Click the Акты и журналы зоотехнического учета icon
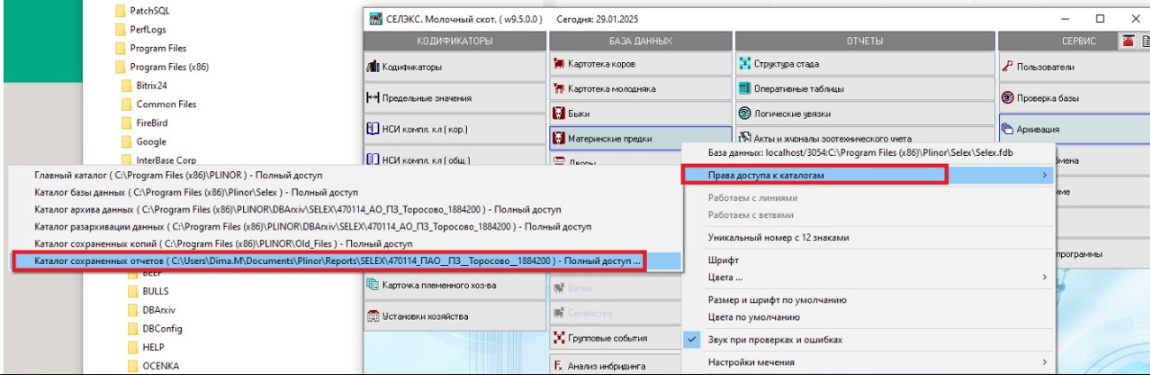The width and height of the screenshot is (1150, 375). (745, 138)
